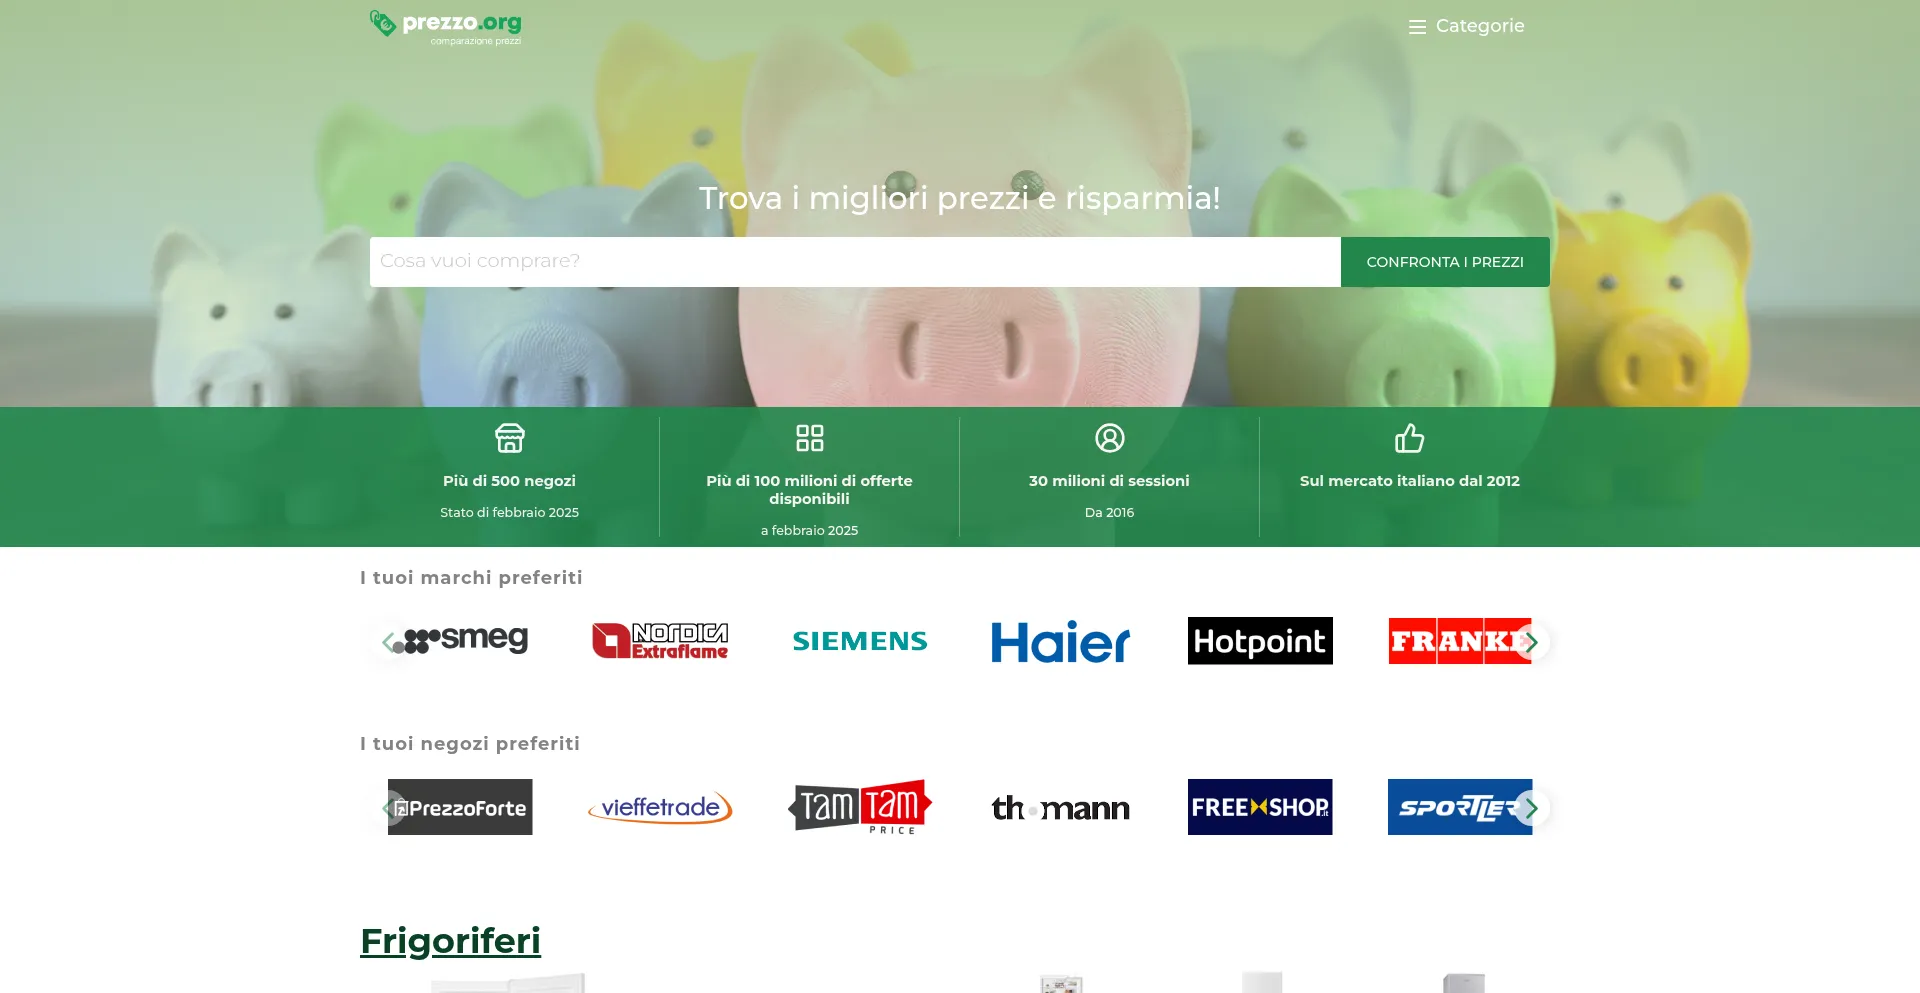1920x993 pixels.
Task: Click the thumbs-up icon above 'Sul mercato italiano'
Action: point(1410,438)
